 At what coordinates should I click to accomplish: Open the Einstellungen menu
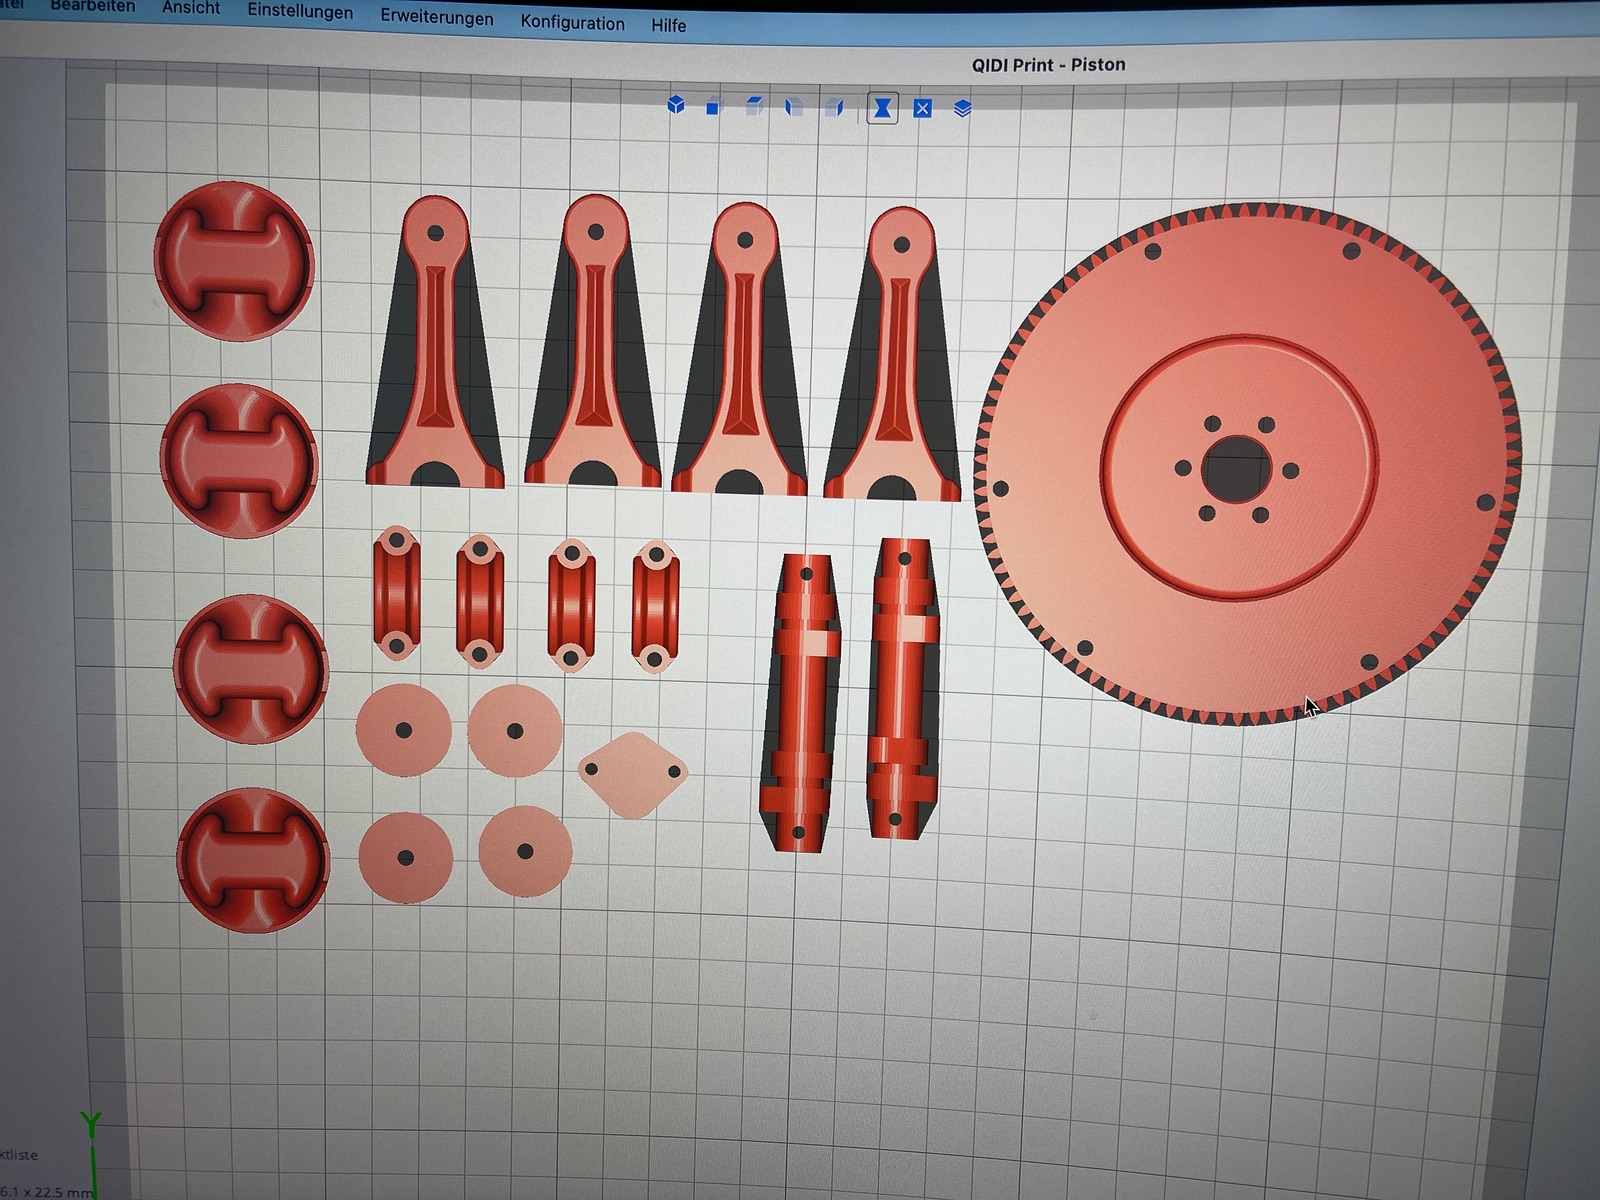tap(300, 13)
